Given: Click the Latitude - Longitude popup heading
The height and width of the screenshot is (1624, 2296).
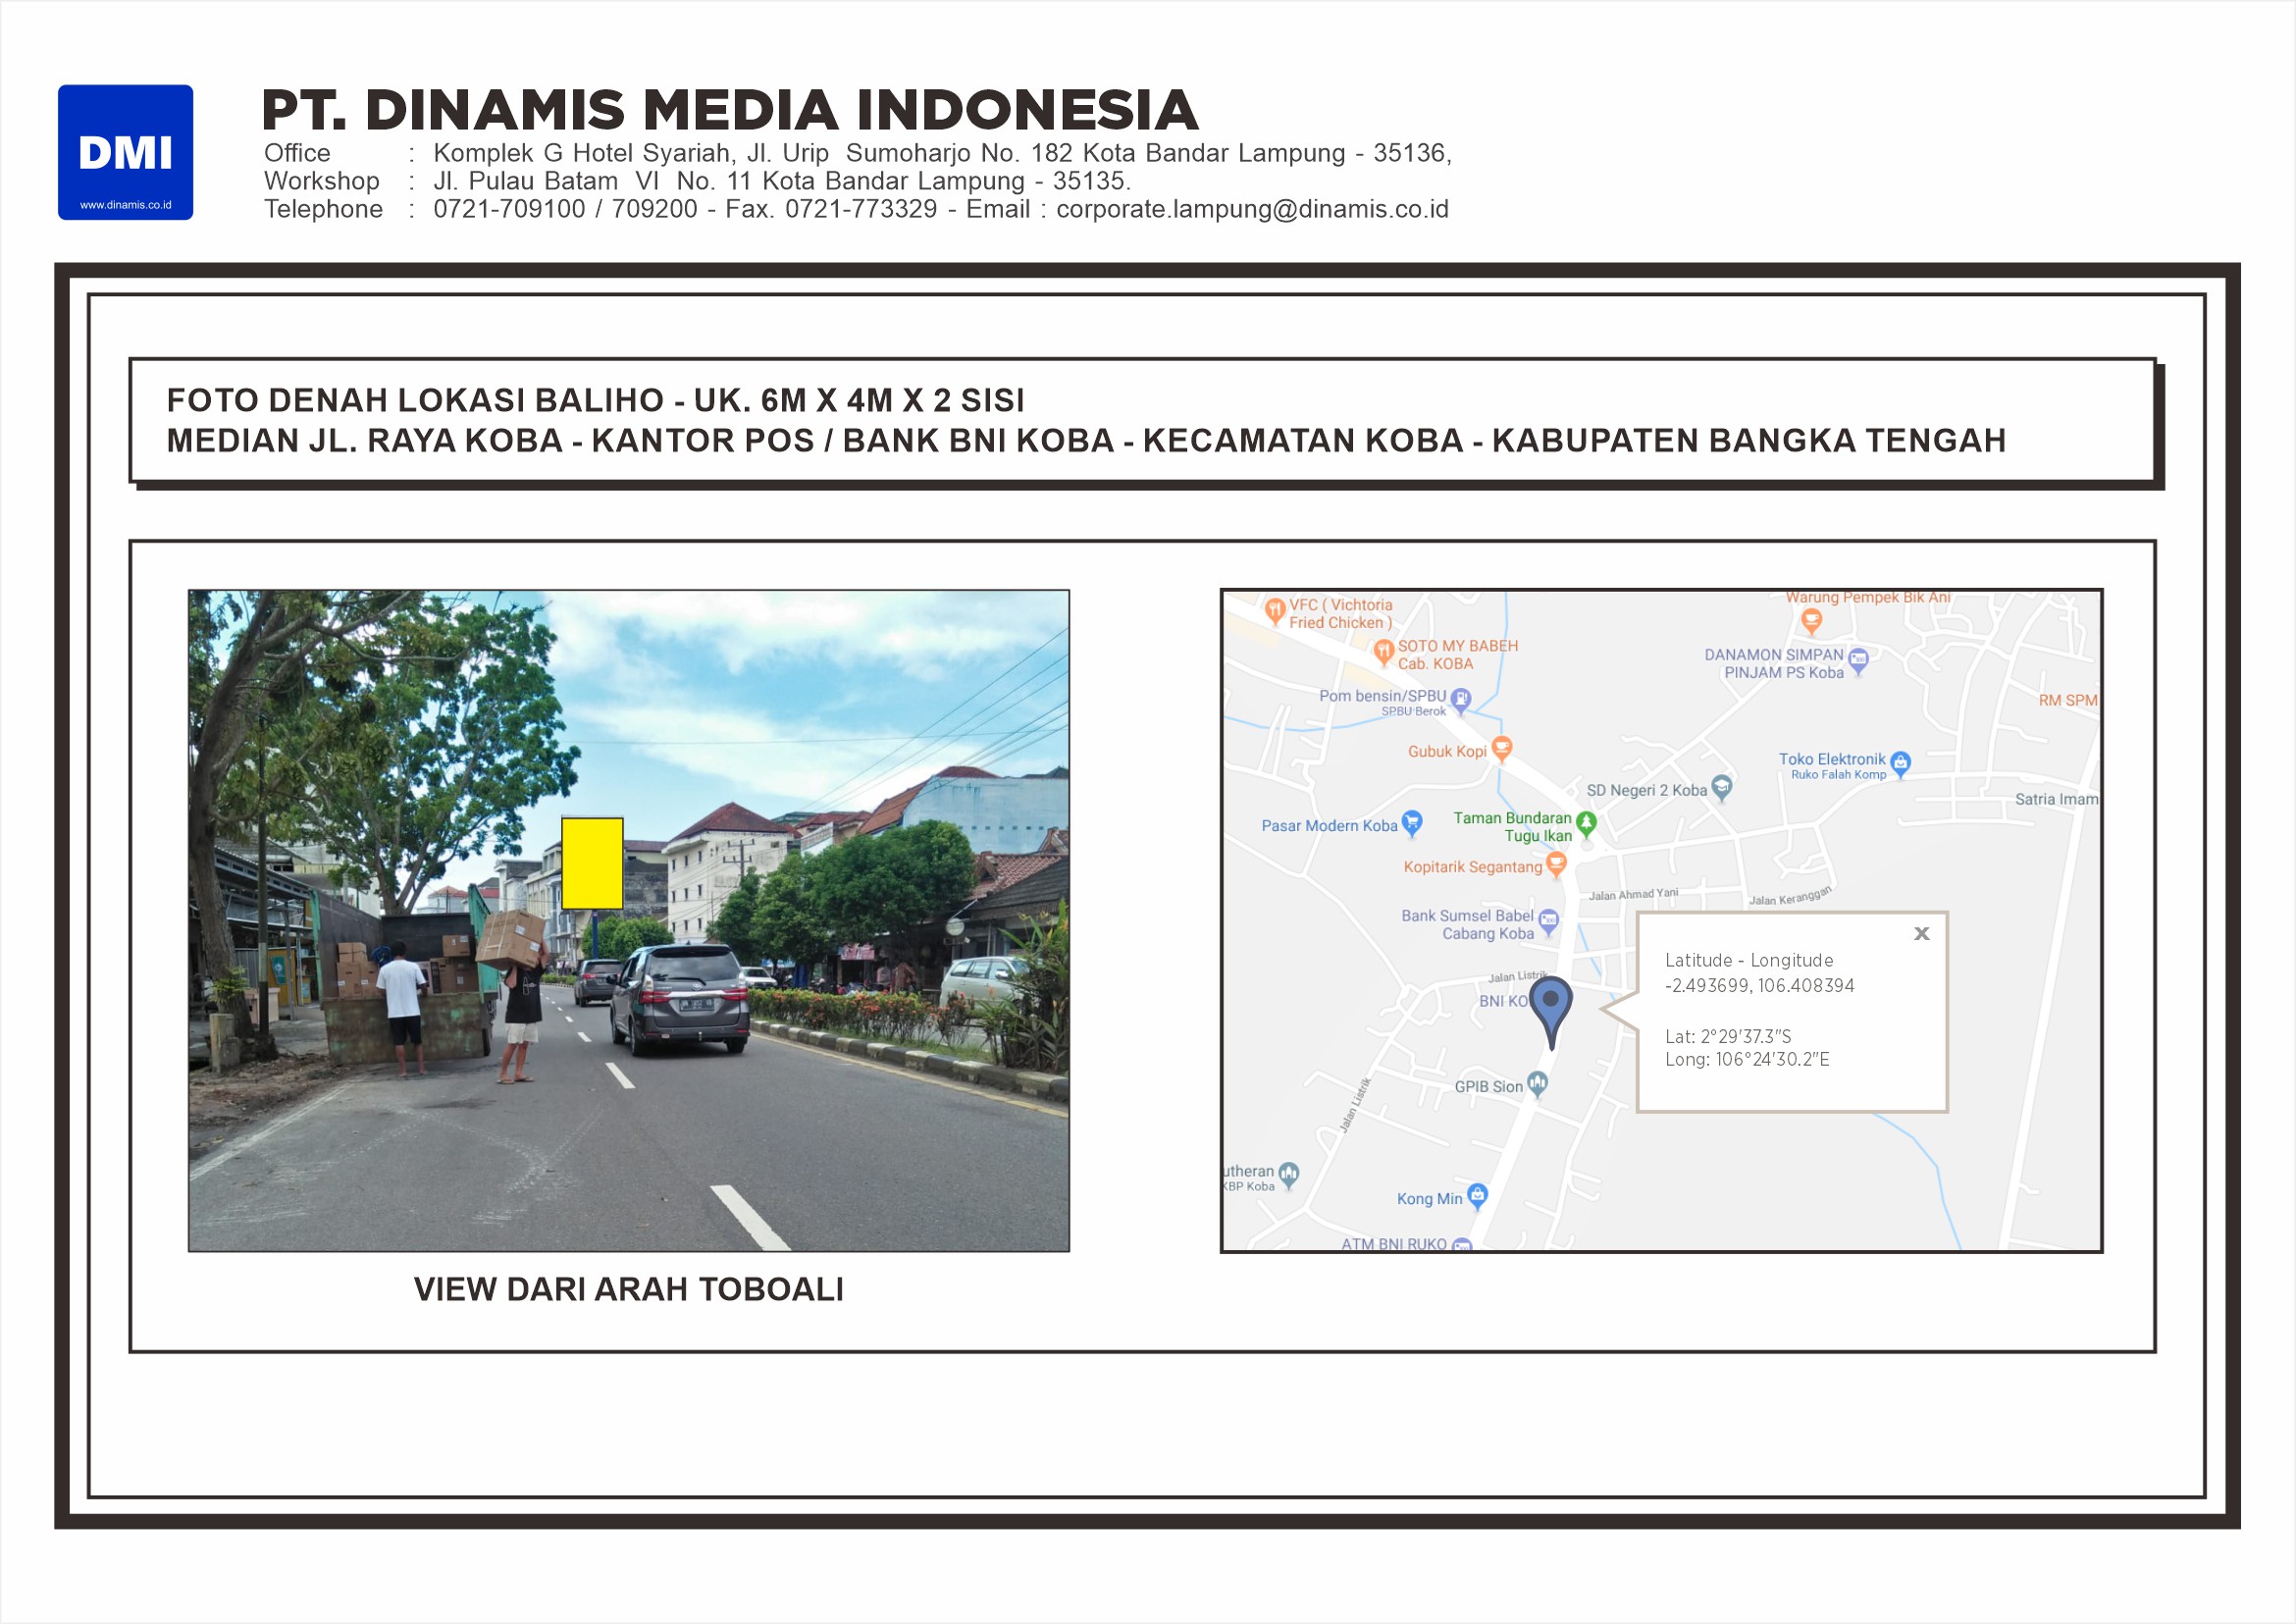Looking at the screenshot, I should [x=1749, y=960].
